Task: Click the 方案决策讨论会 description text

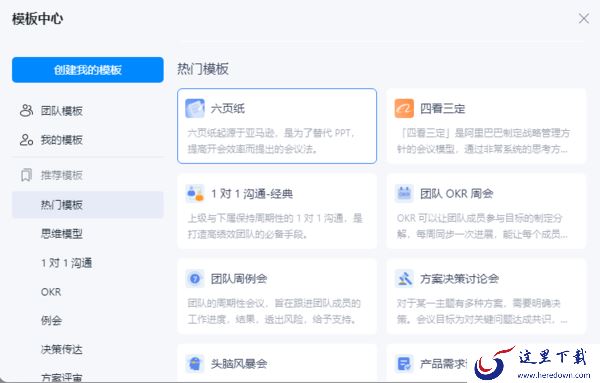Action: pyautogui.click(x=482, y=311)
